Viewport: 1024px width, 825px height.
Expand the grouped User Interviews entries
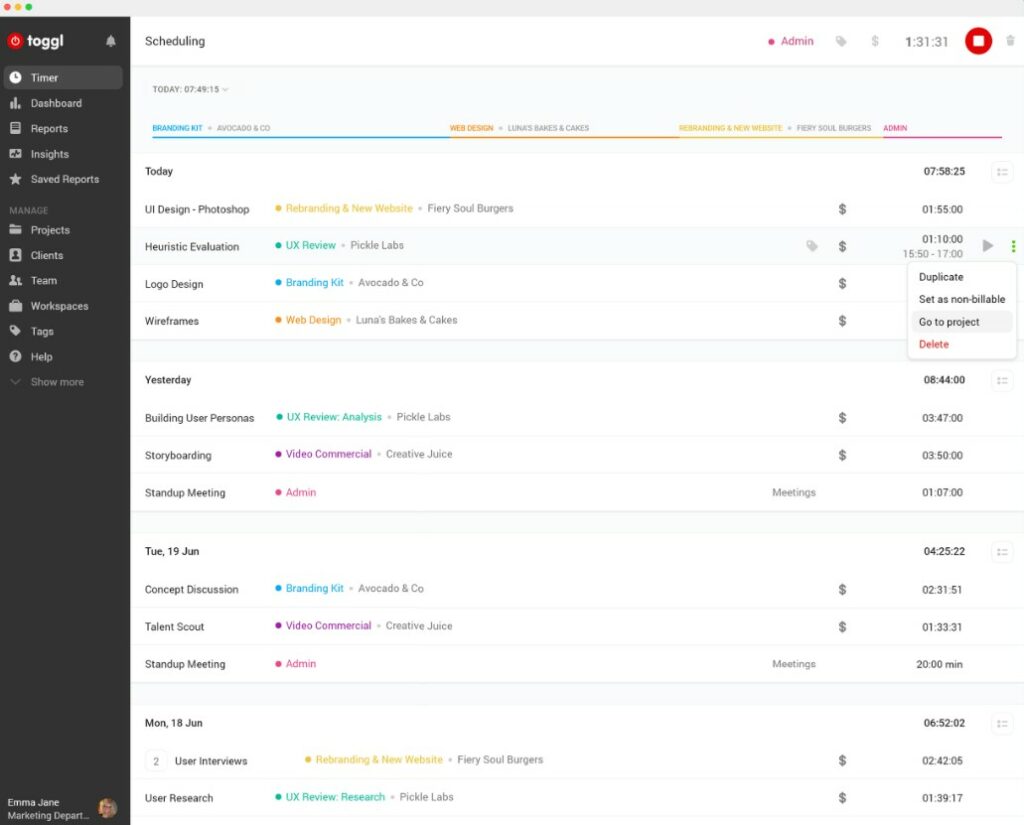156,760
